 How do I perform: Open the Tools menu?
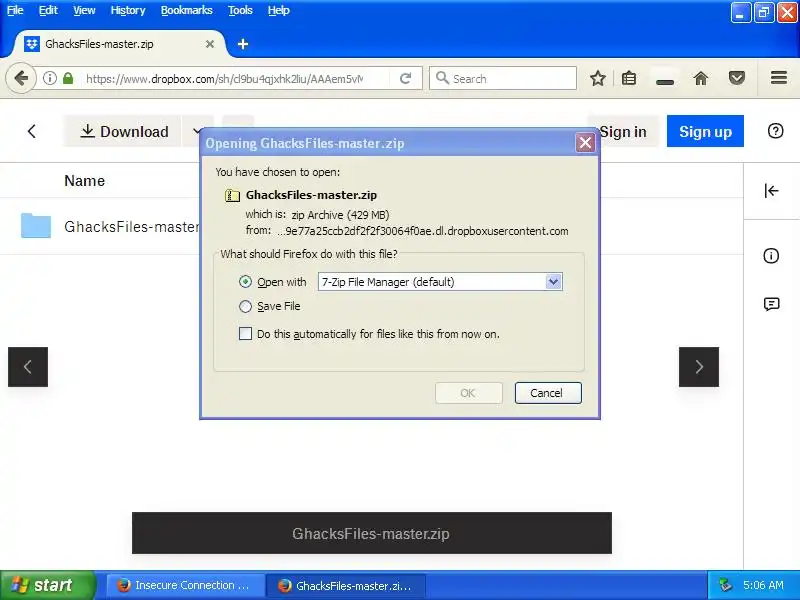(240, 10)
